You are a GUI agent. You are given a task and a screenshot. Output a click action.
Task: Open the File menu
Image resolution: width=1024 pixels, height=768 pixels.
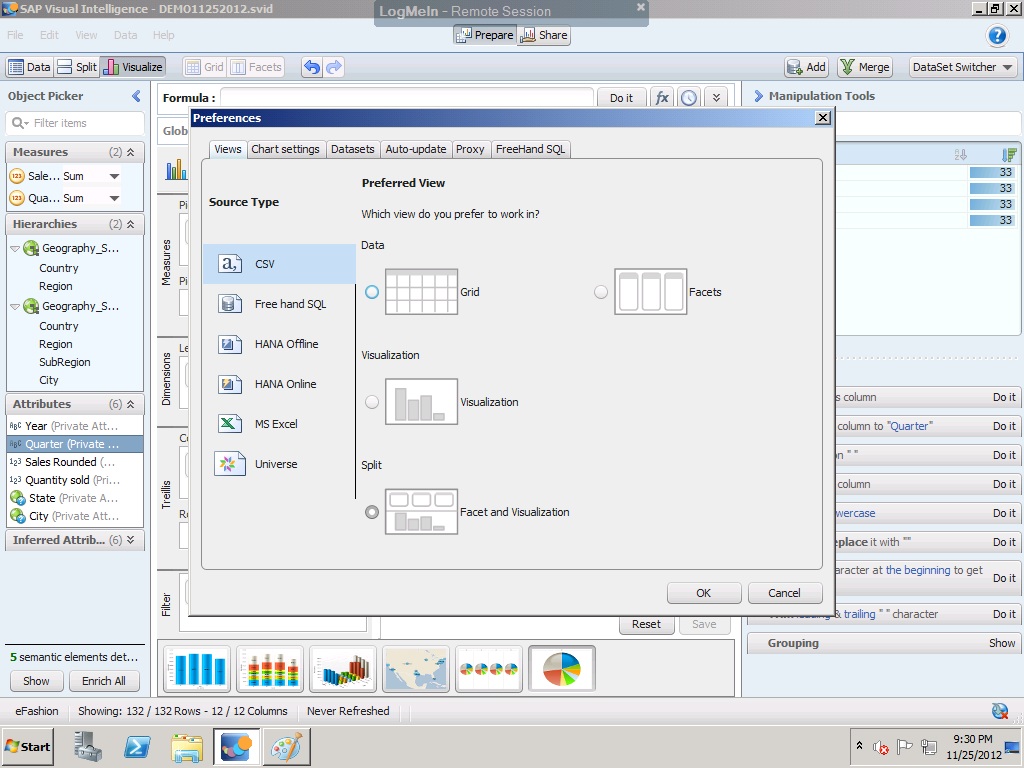15,35
